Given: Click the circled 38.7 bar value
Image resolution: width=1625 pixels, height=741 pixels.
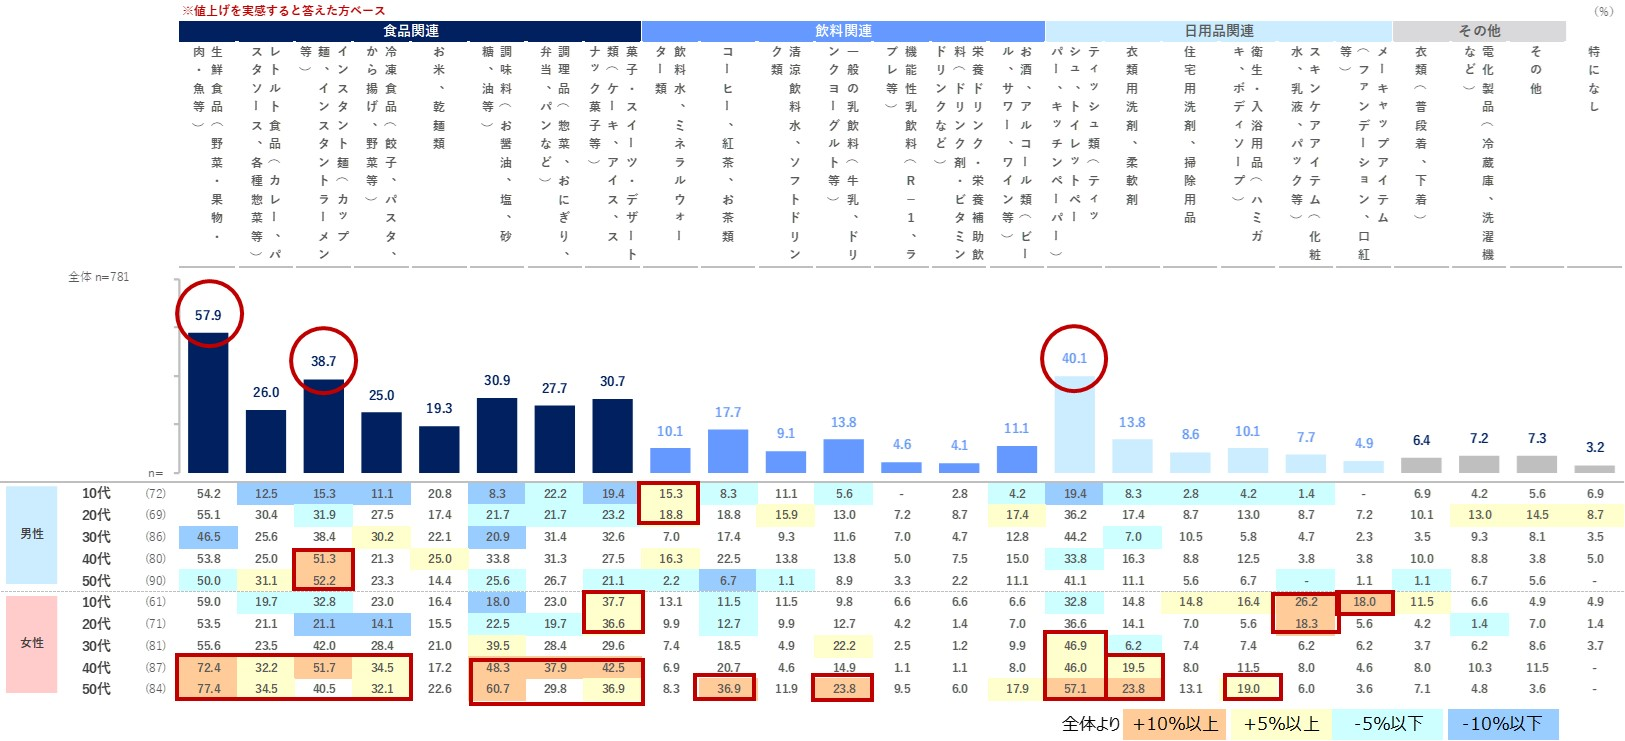Looking at the screenshot, I should (x=323, y=361).
